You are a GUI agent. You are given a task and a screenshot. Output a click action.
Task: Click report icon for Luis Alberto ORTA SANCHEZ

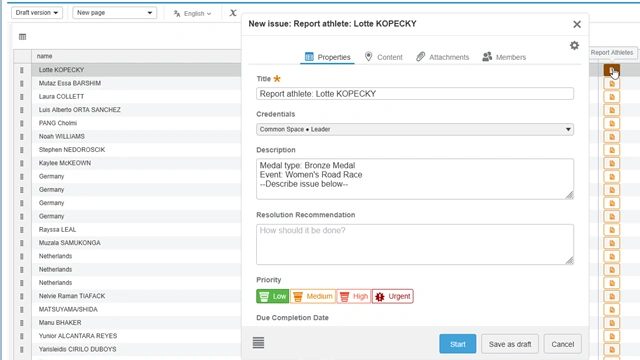(x=611, y=110)
